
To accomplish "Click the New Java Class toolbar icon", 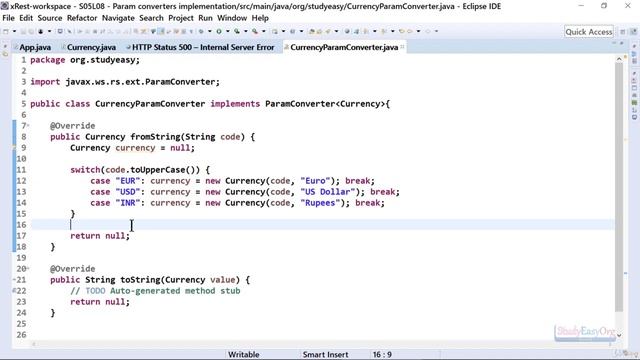I will 292,31.
